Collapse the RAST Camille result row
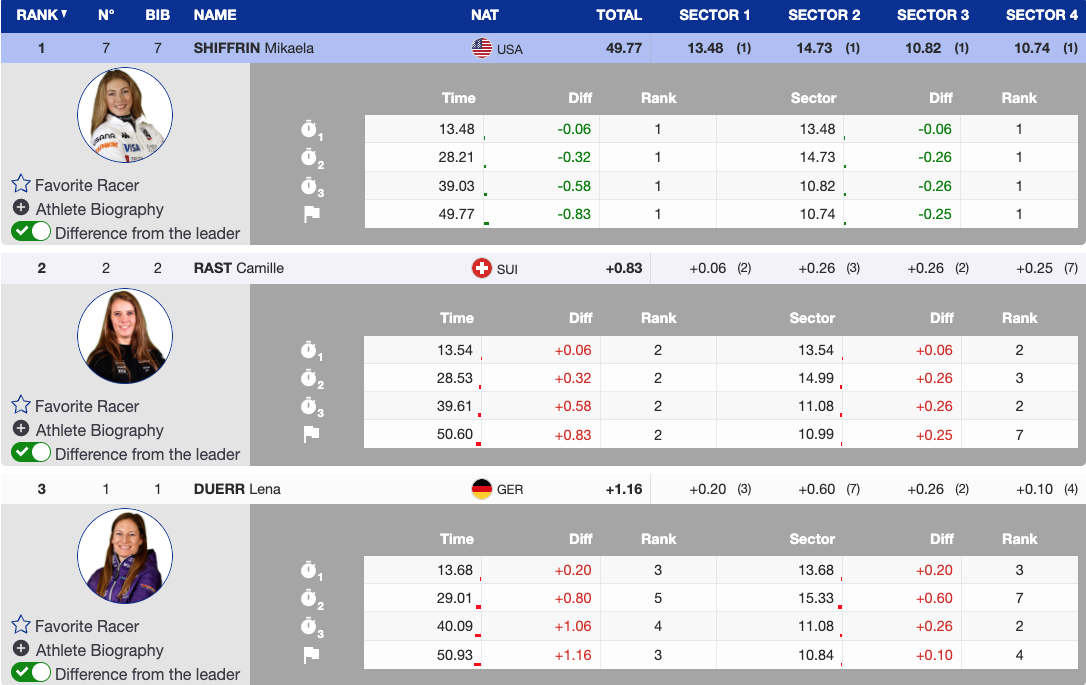Screen dimensions: 1086x685 (x=238, y=268)
